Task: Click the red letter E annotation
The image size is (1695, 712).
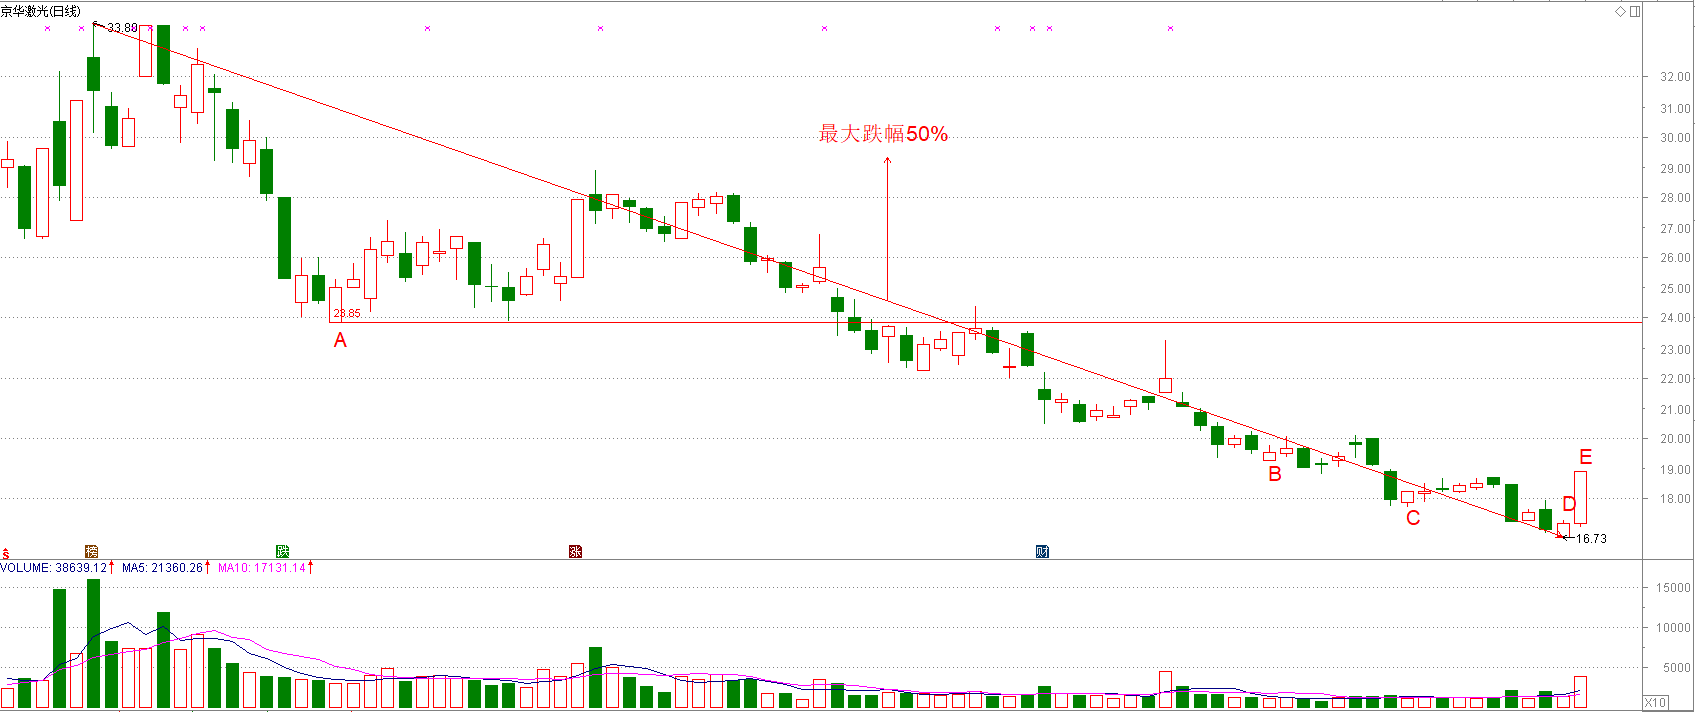Action: 1585,457
